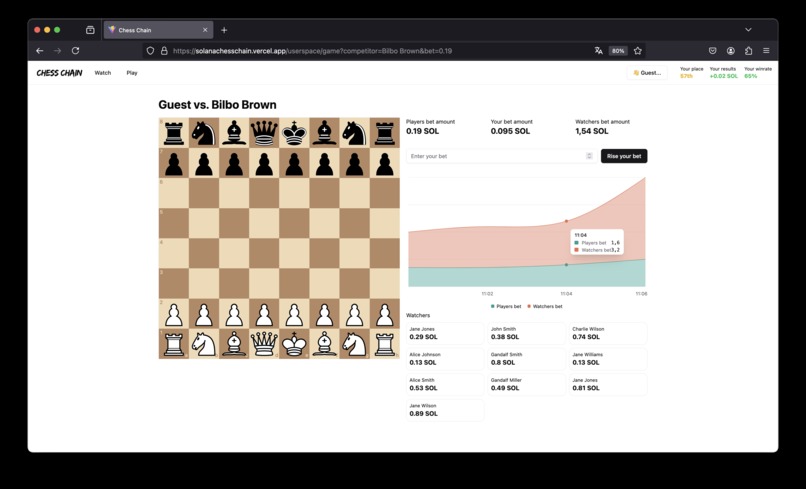Screen dimensions: 806x489
Task: Open a new browser tab with plus icon
Action: [x=224, y=30]
